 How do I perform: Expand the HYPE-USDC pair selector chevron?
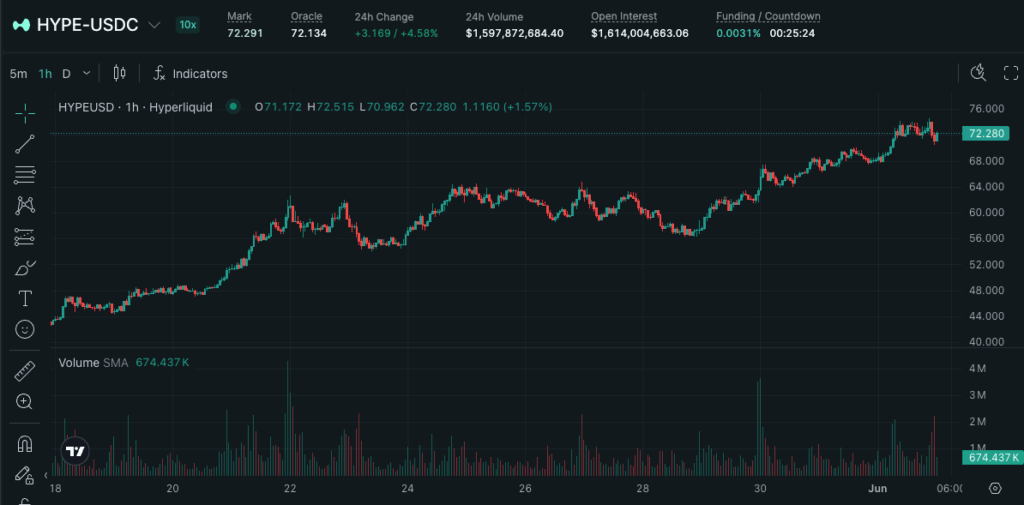coord(154,25)
